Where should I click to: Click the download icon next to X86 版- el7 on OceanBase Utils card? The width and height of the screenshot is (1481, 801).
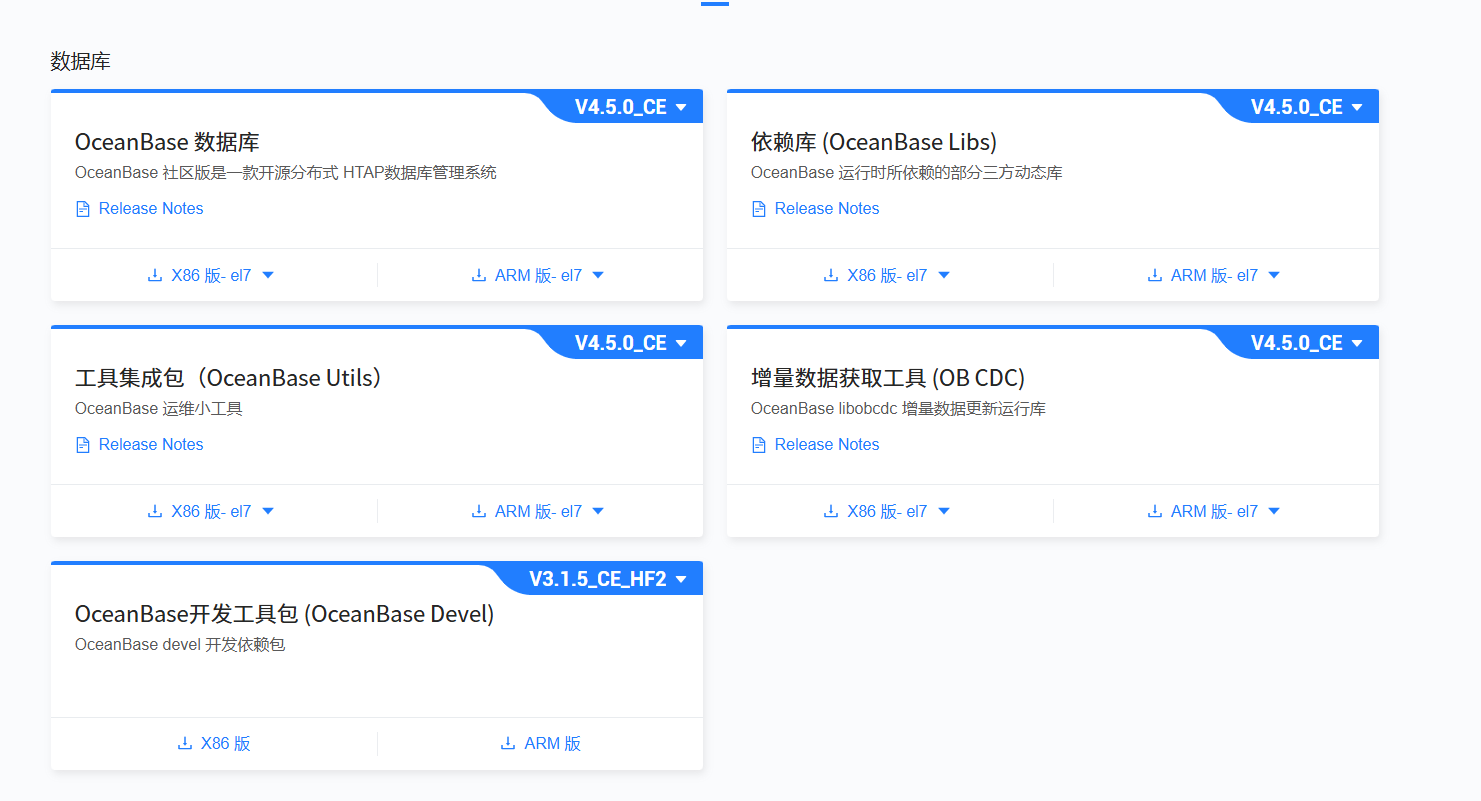pyautogui.click(x=153, y=510)
